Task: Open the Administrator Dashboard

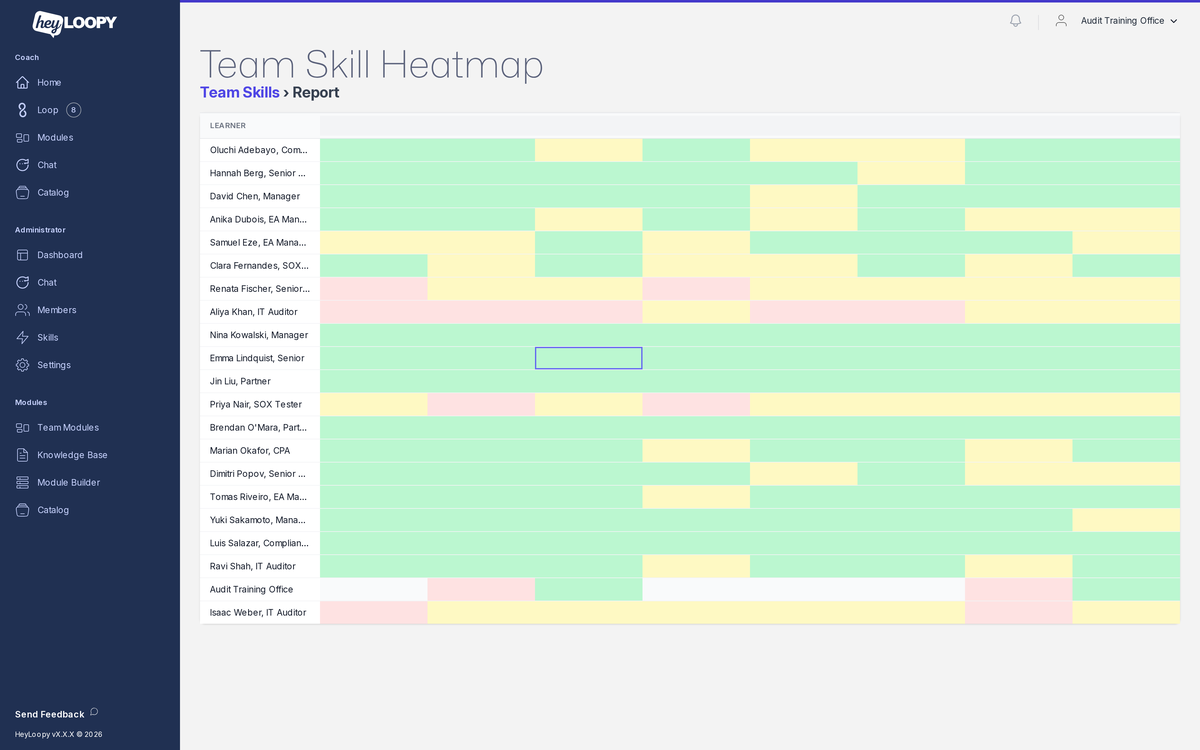Action: [60, 255]
